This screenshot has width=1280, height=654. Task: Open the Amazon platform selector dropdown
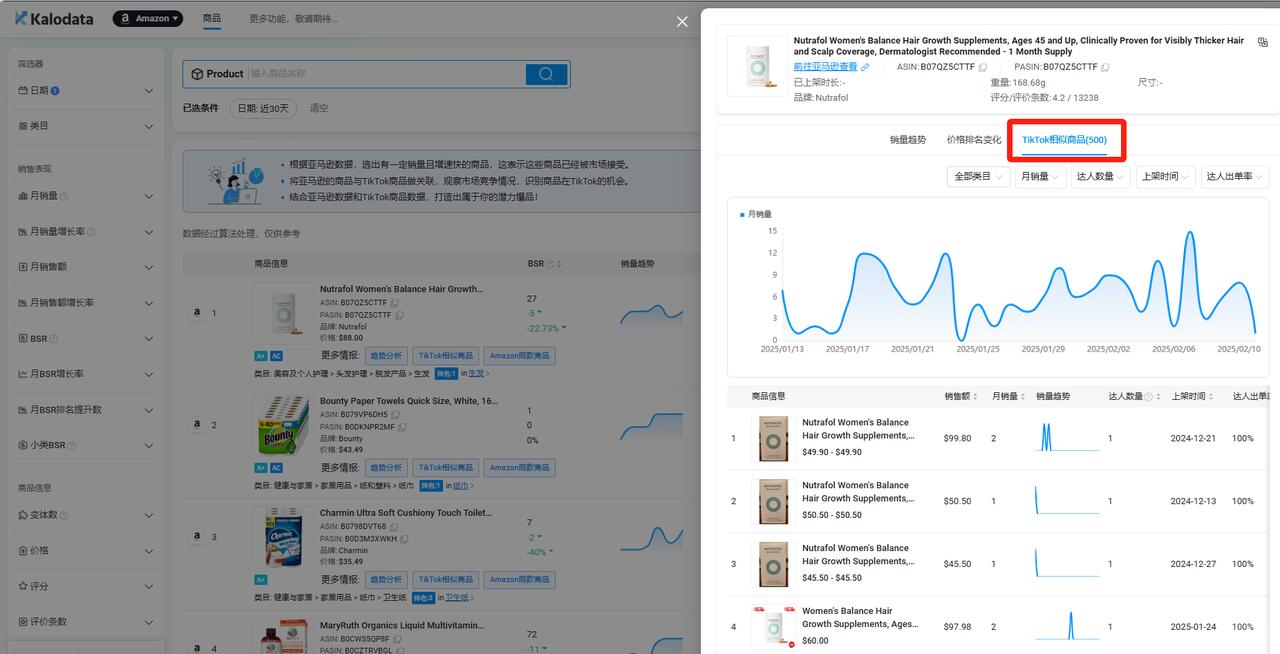148,18
